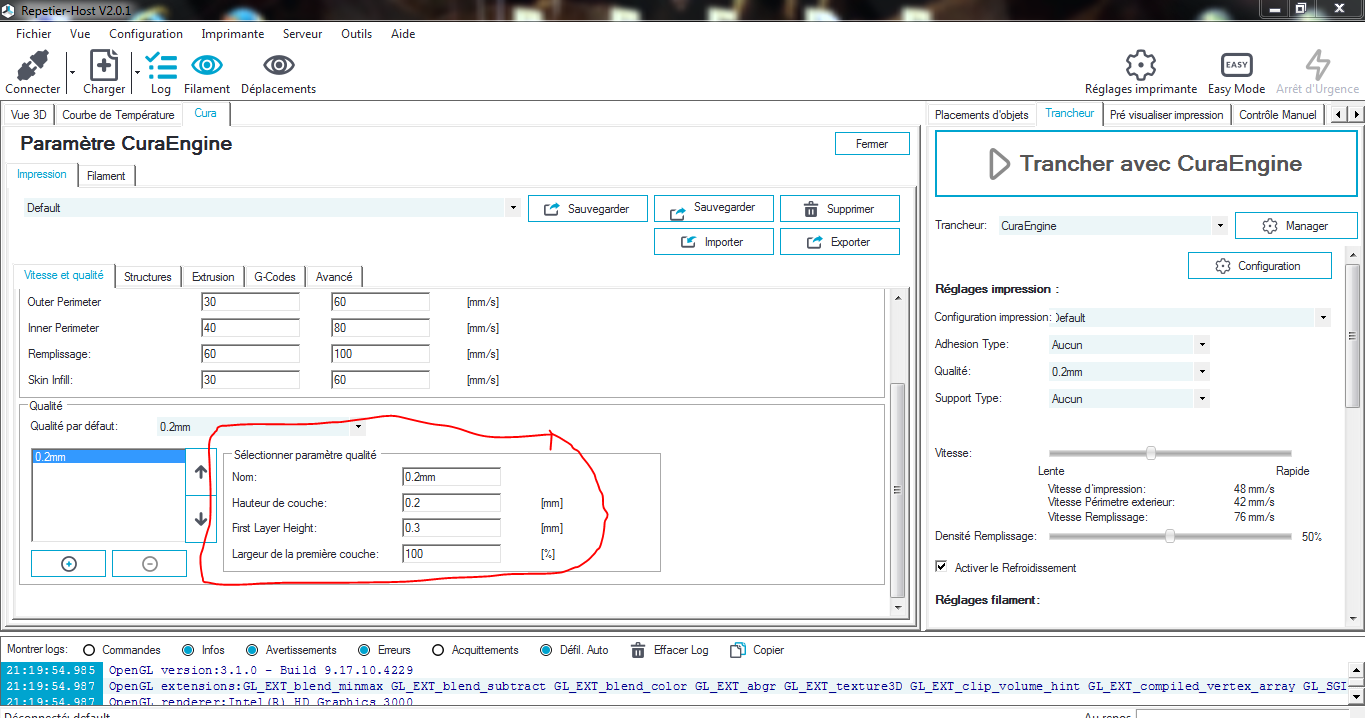Click the Vitesse speed slider handle

click(1151, 453)
